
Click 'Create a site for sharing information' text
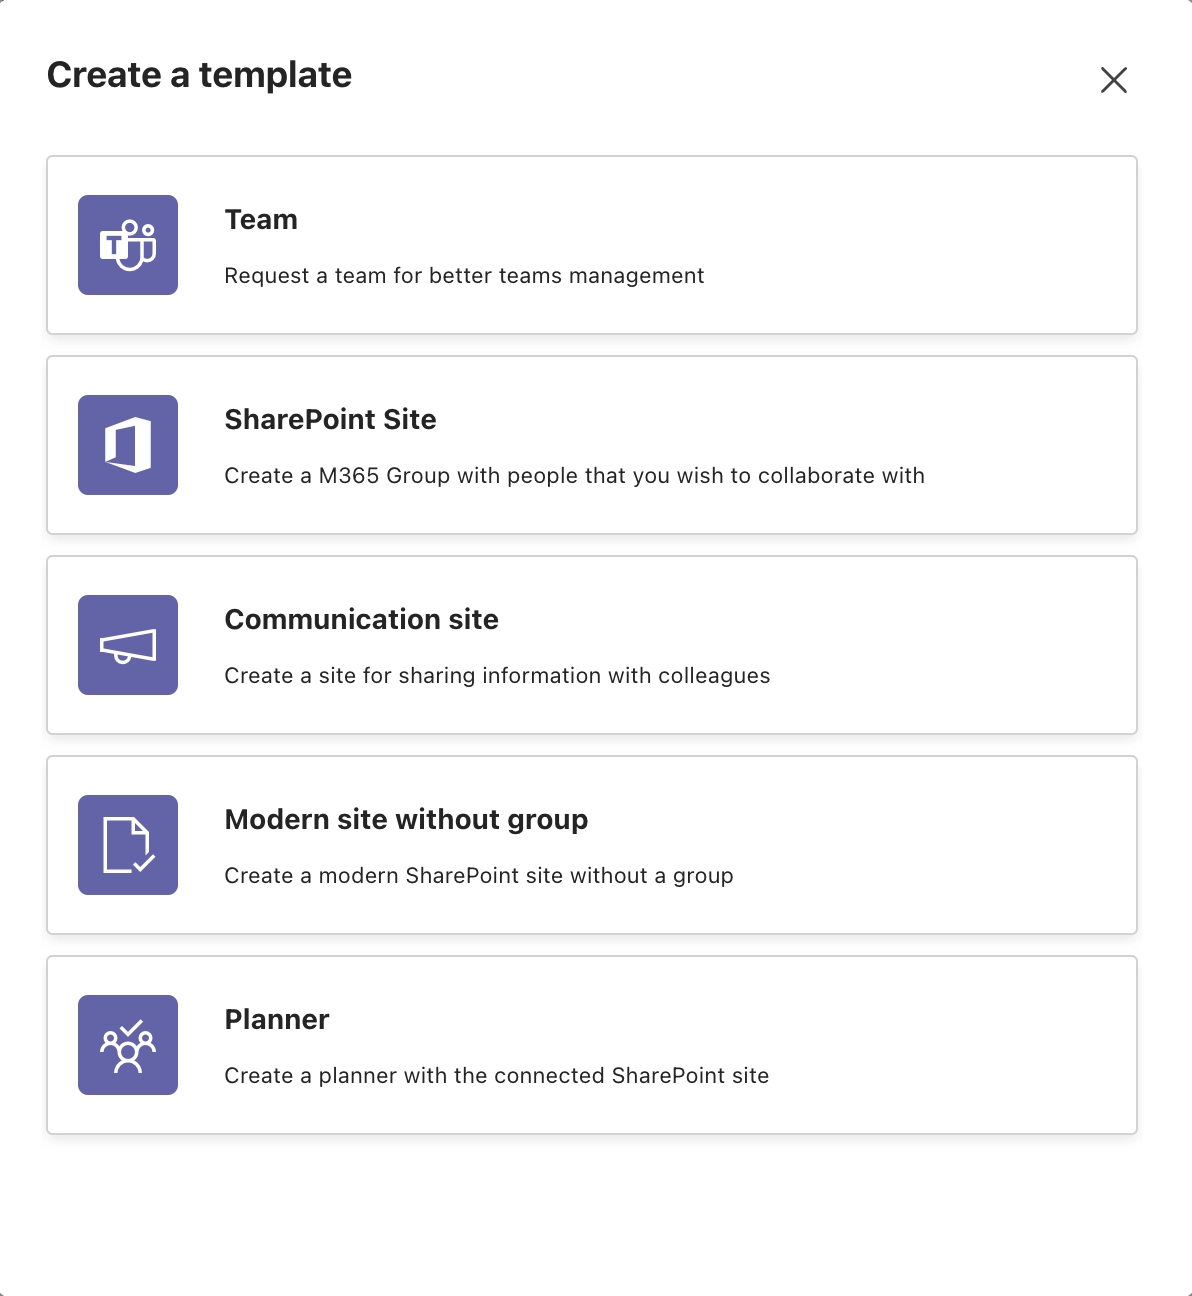tap(497, 676)
